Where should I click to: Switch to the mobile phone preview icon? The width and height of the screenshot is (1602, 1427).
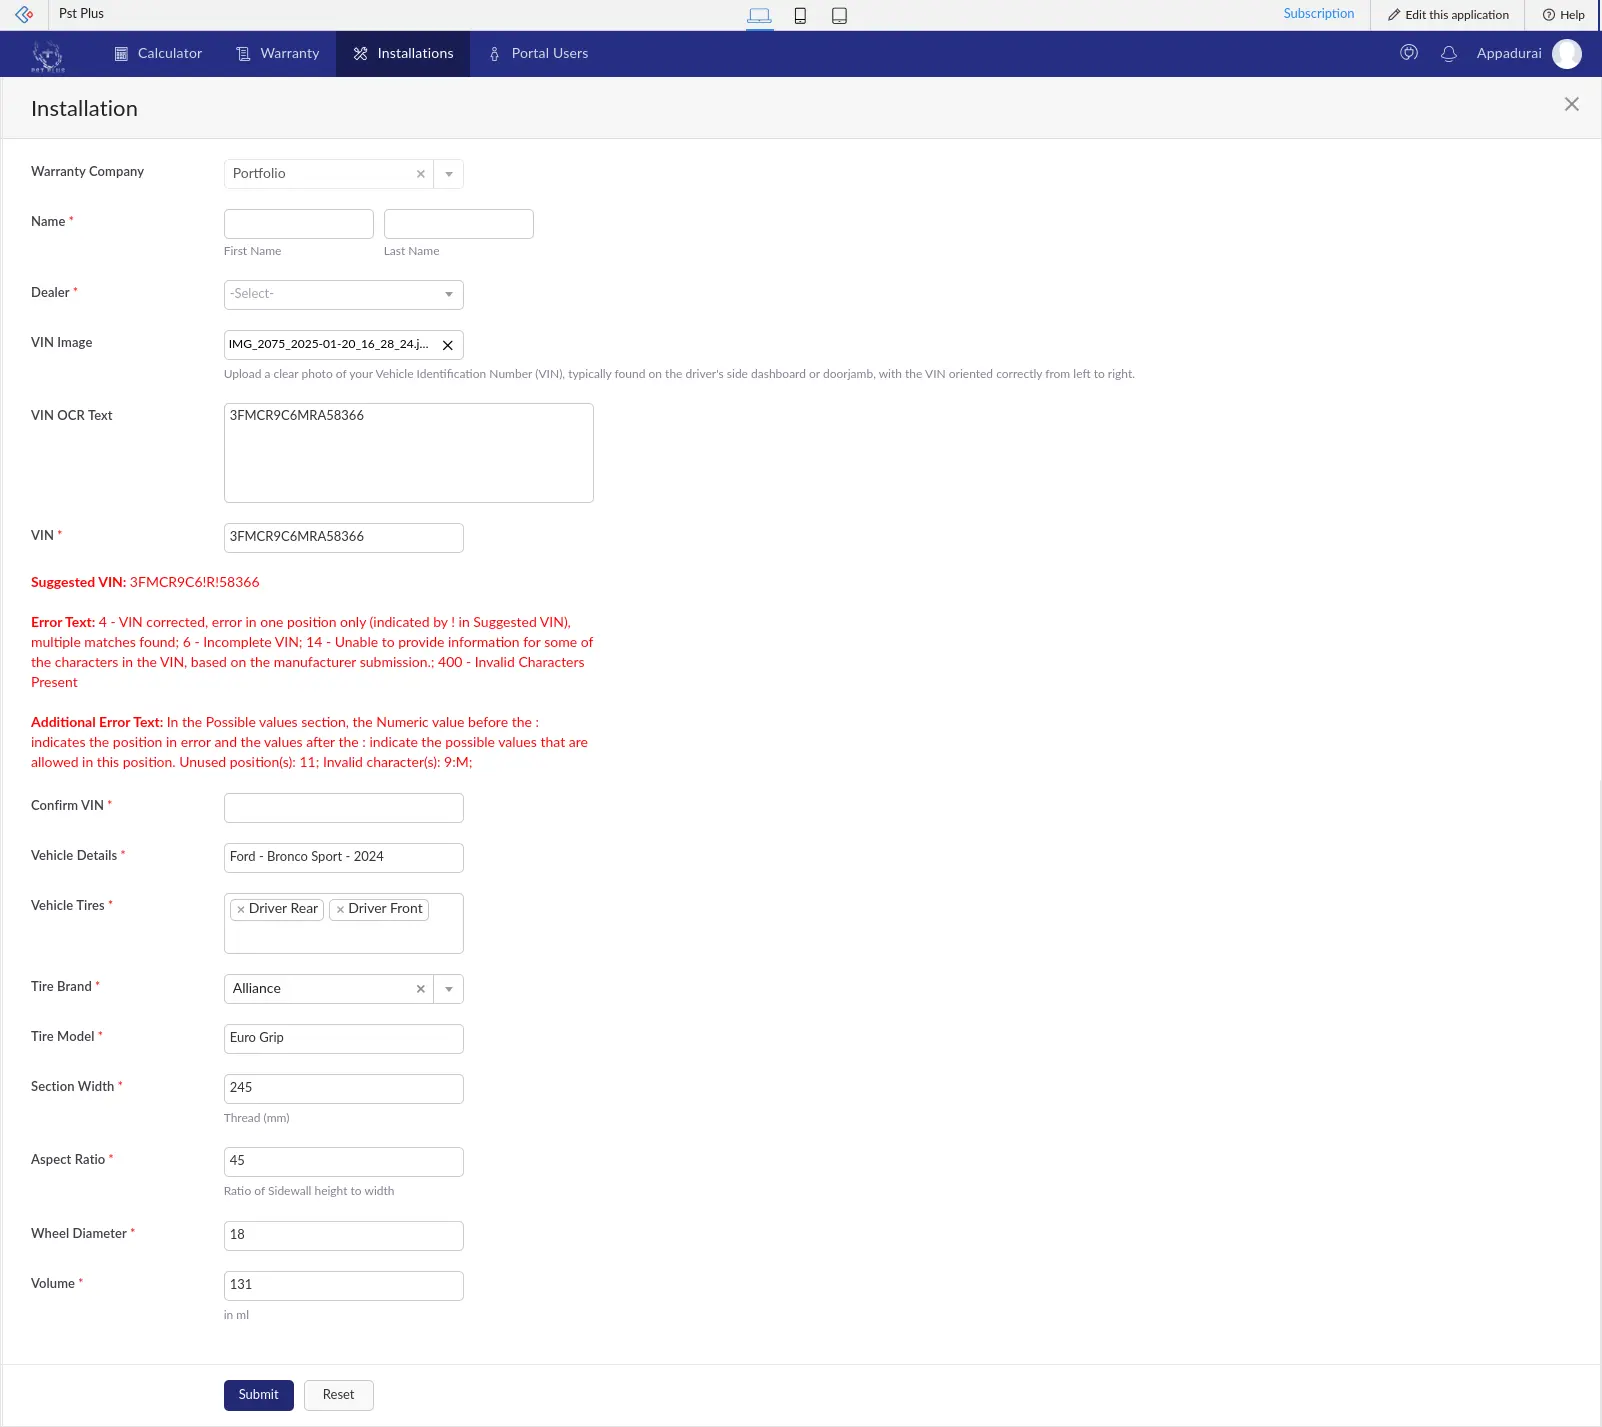point(800,15)
